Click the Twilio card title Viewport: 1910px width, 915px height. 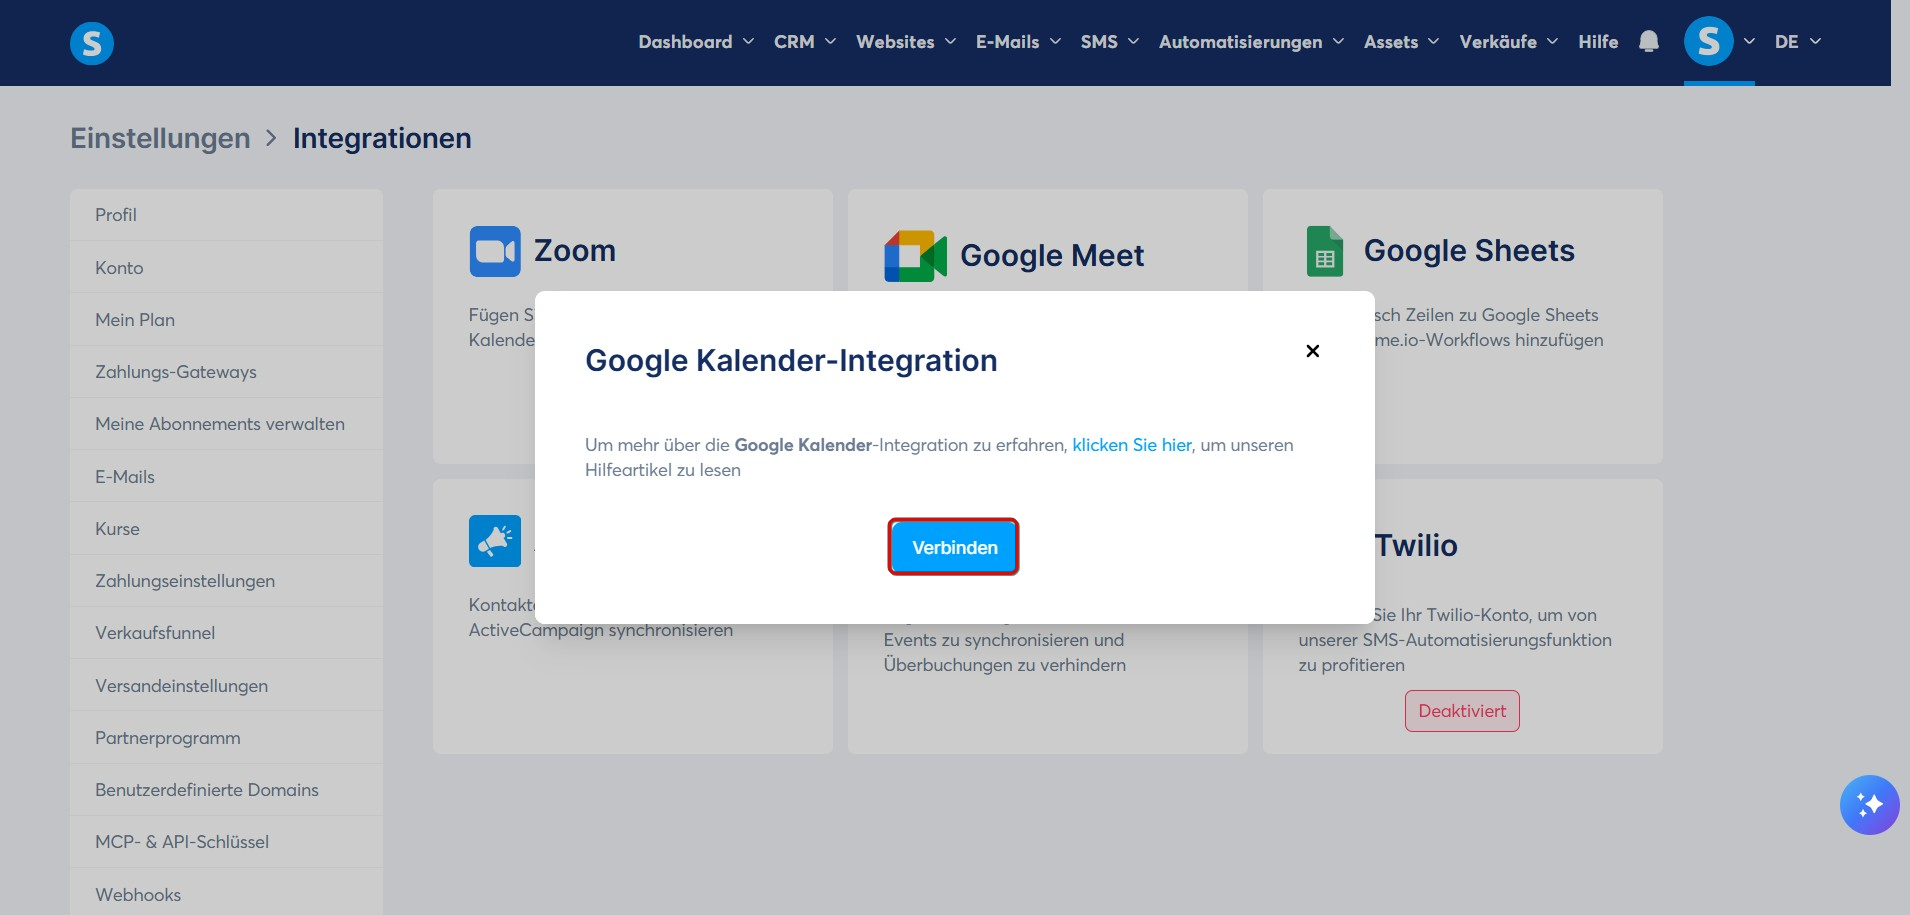click(x=1416, y=546)
